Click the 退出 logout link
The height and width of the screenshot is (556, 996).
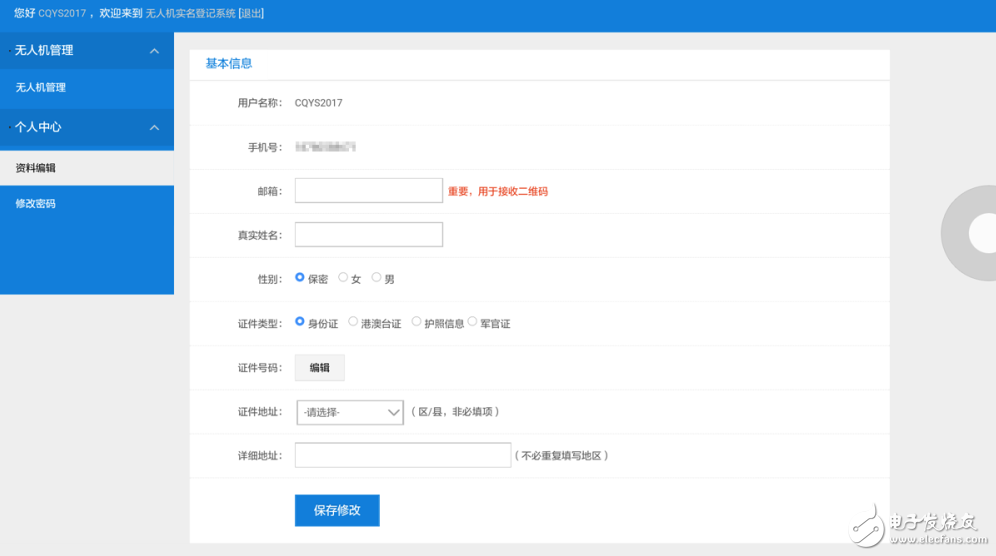(251, 14)
